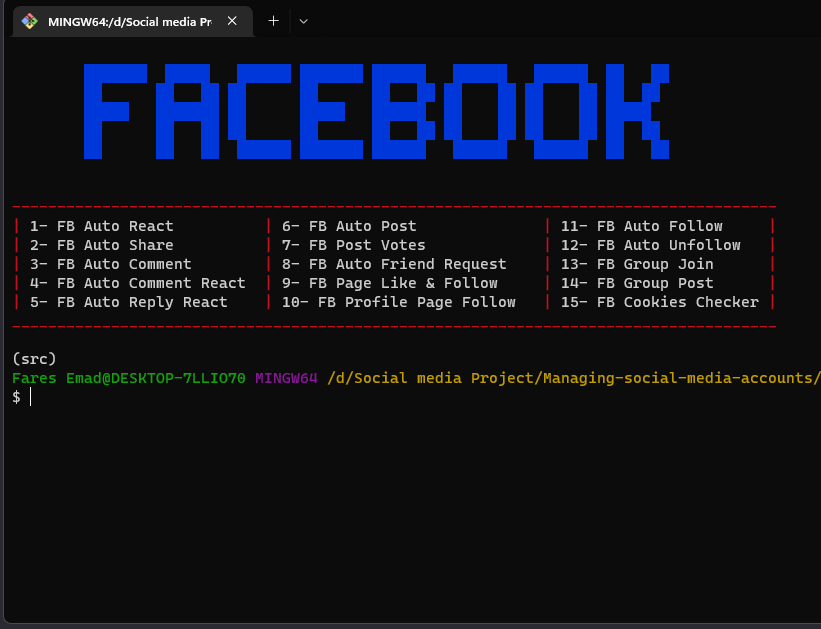Viewport: 821px width, 629px height.
Task: Click the '10- FB Profile Page Follow' line
Action: pyautogui.click(x=399, y=302)
